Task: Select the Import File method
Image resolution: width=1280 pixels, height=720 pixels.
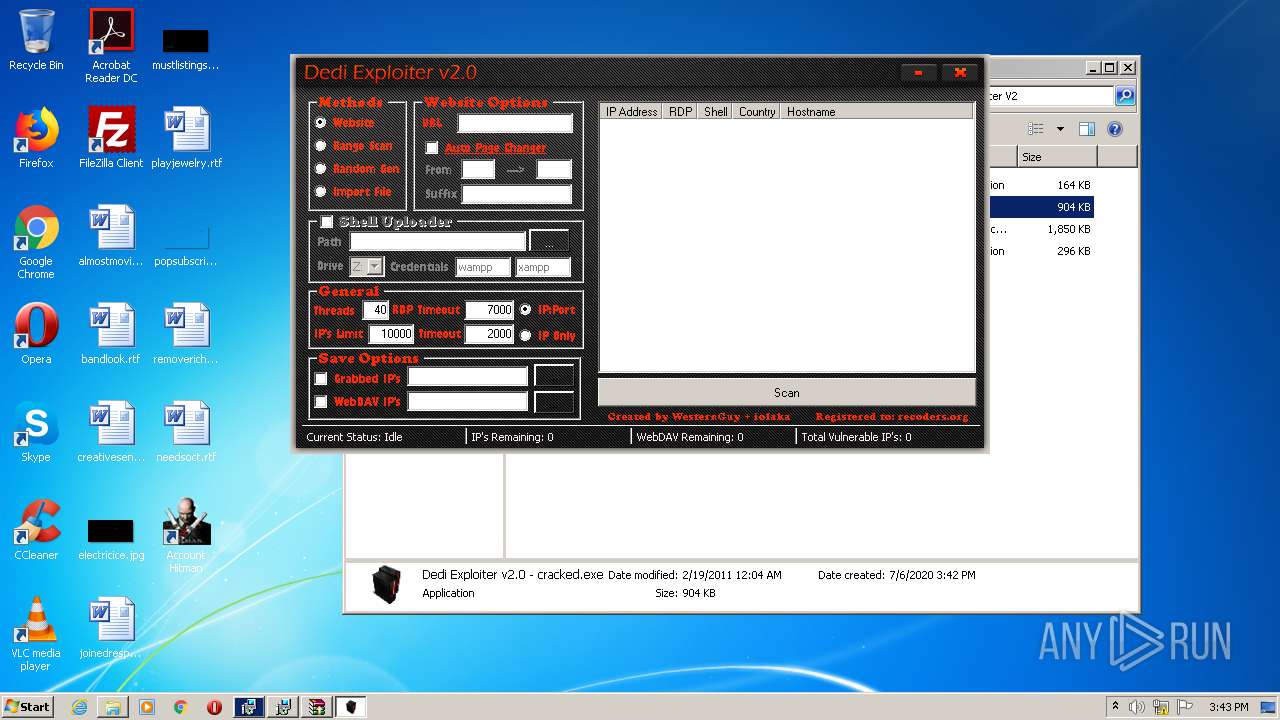Action: (321, 192)
